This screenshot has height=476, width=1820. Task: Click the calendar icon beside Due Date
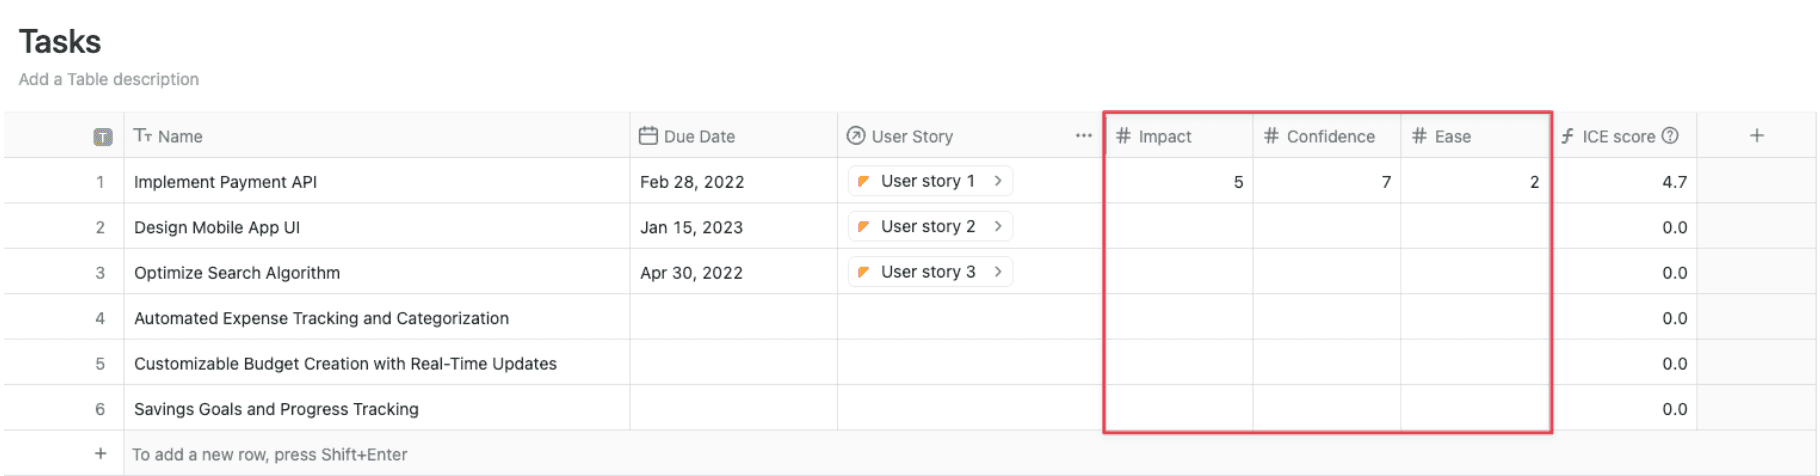648,136
